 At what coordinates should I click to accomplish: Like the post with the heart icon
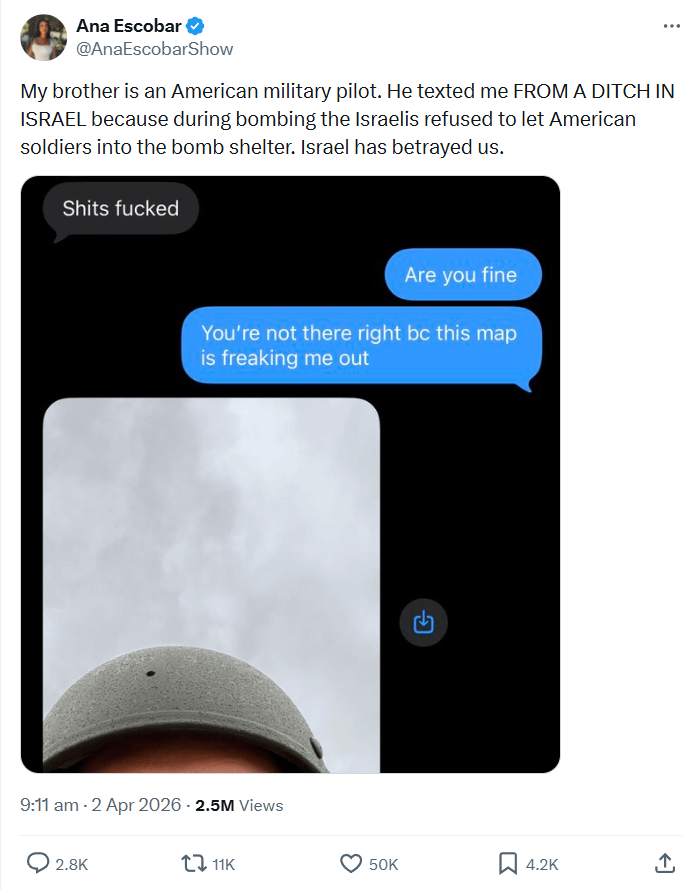point(350,863)
